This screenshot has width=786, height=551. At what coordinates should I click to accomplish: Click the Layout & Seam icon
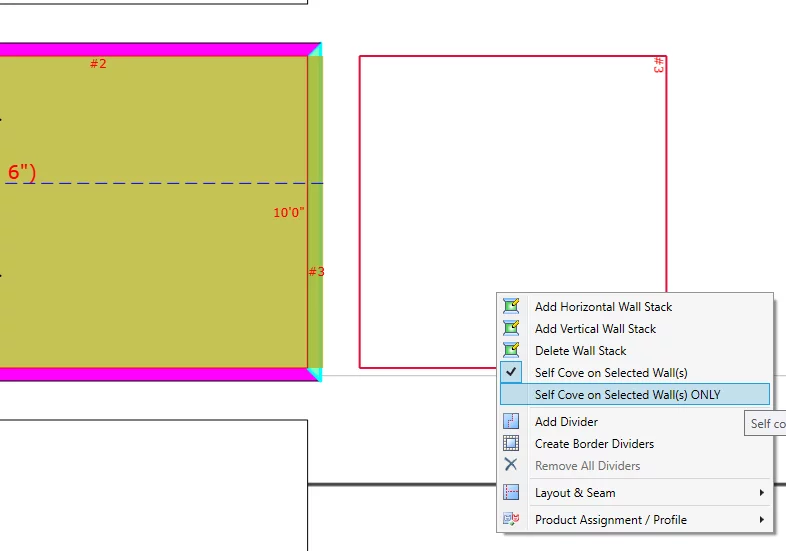pyautogui.click(x=511, y=493)
